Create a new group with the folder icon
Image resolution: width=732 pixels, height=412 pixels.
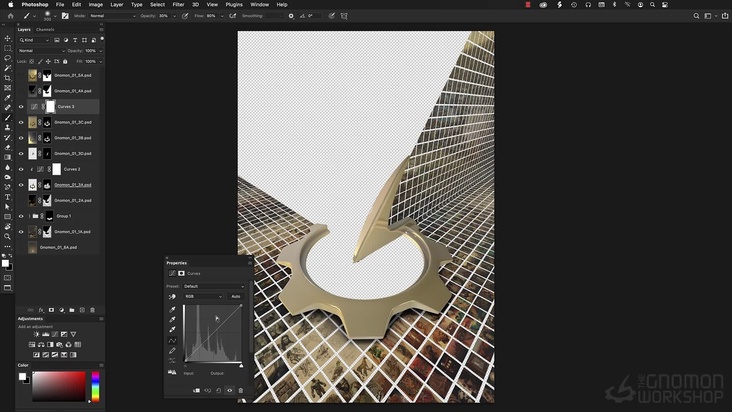pyautogui.click(x=72, y=310)
